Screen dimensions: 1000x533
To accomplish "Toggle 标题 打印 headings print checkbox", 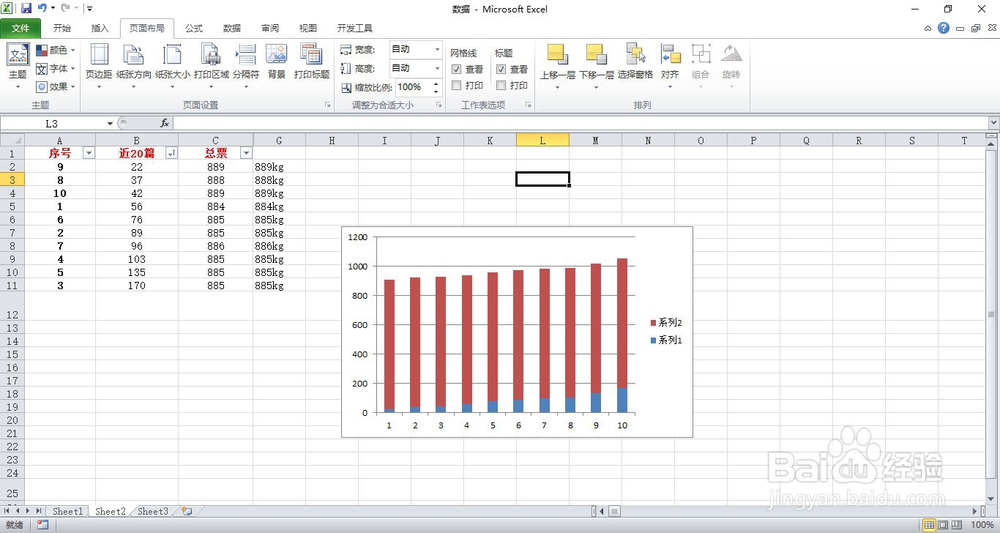I will click(501, 85).
